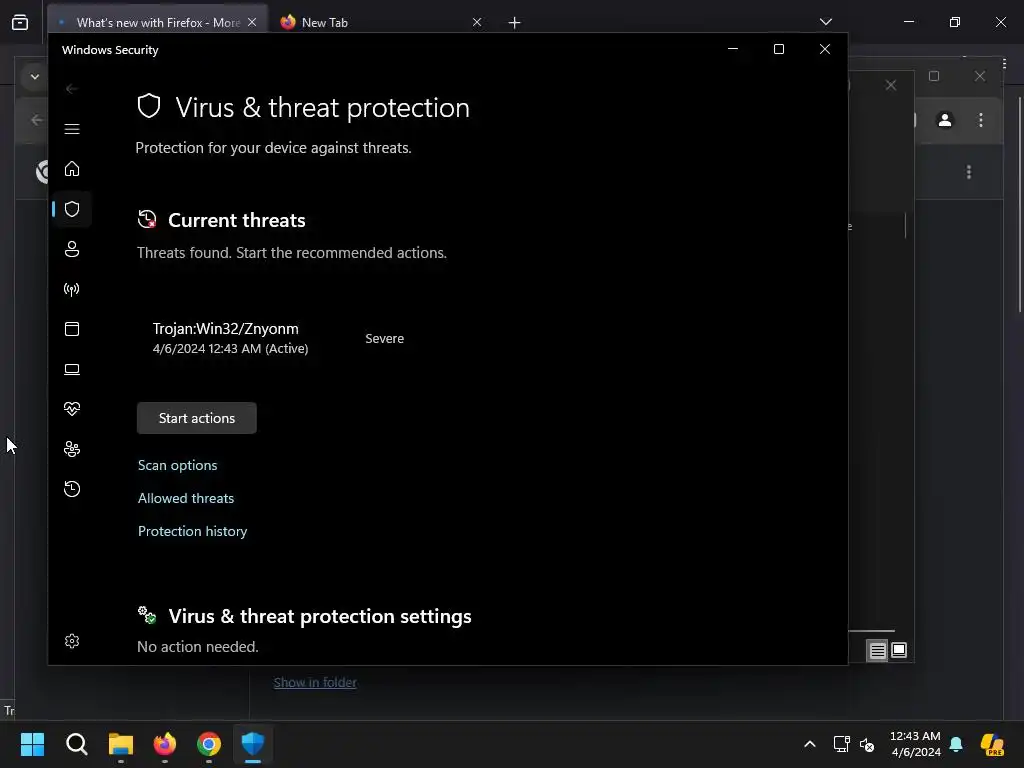Maximize the Windows Security window
1024x768 pixels.
[x=778, y=49]
